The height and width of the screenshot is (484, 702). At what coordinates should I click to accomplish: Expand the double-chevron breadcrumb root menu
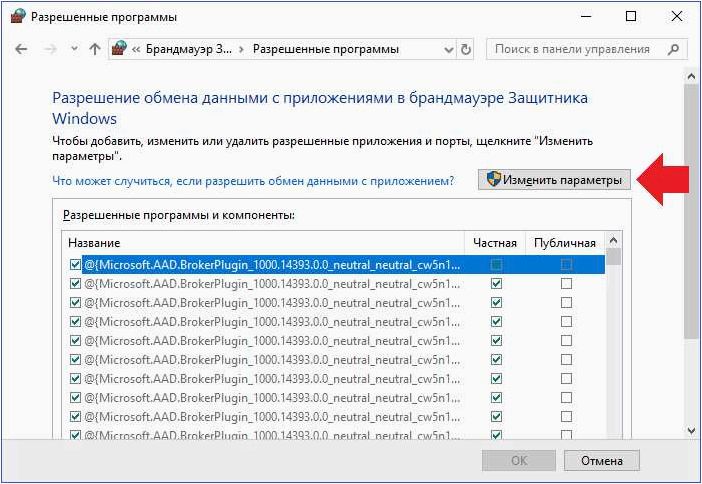(136, 49)
